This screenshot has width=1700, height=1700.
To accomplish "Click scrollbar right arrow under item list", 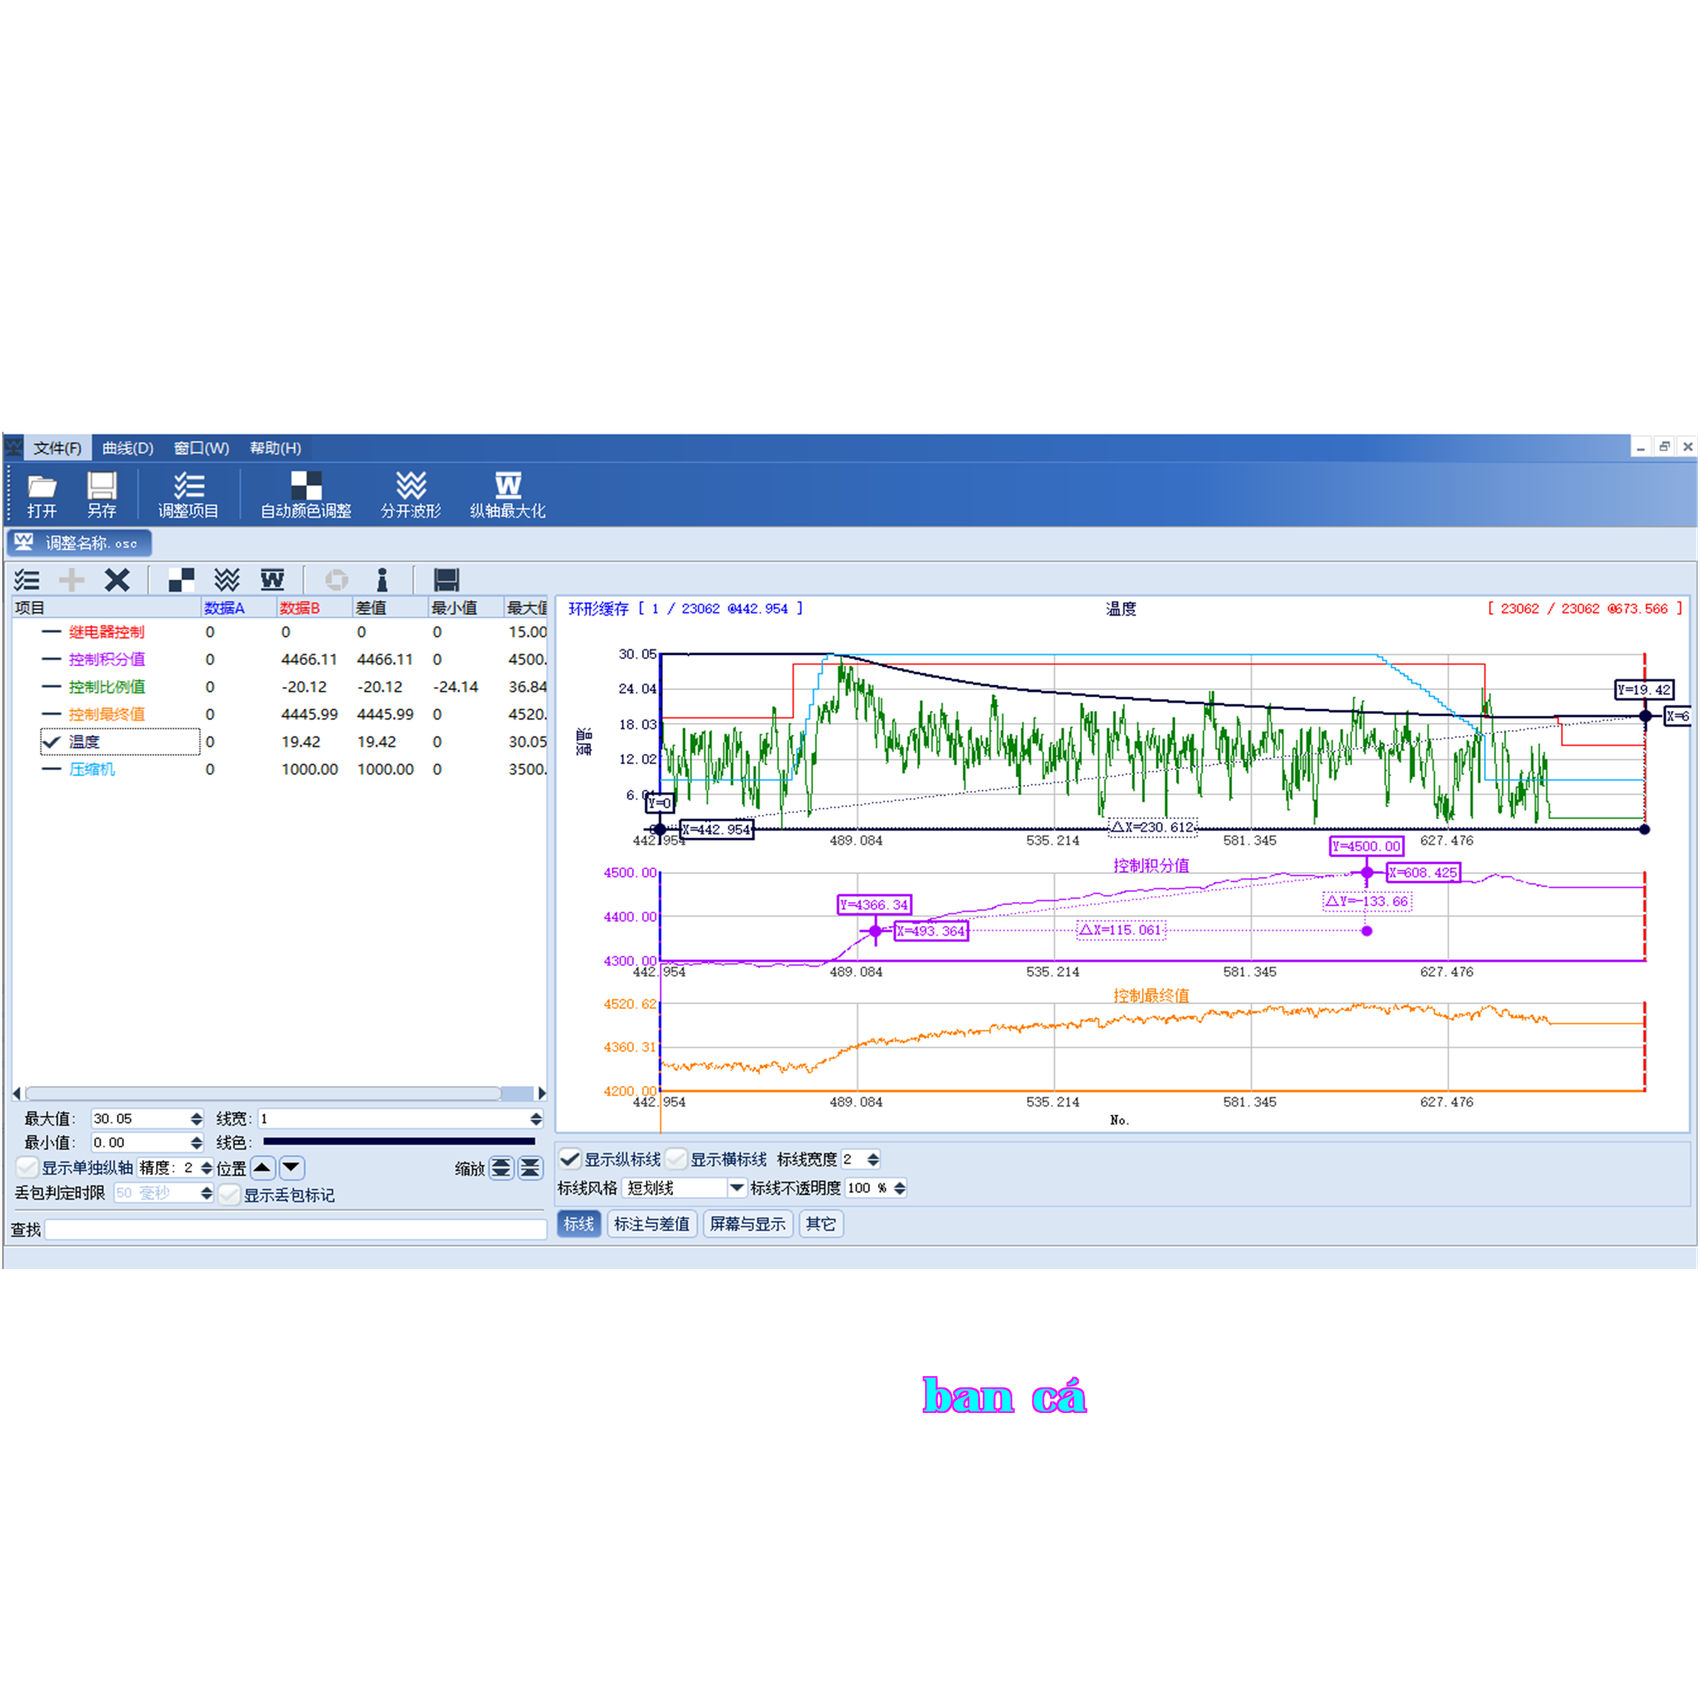I will 542,1093.
